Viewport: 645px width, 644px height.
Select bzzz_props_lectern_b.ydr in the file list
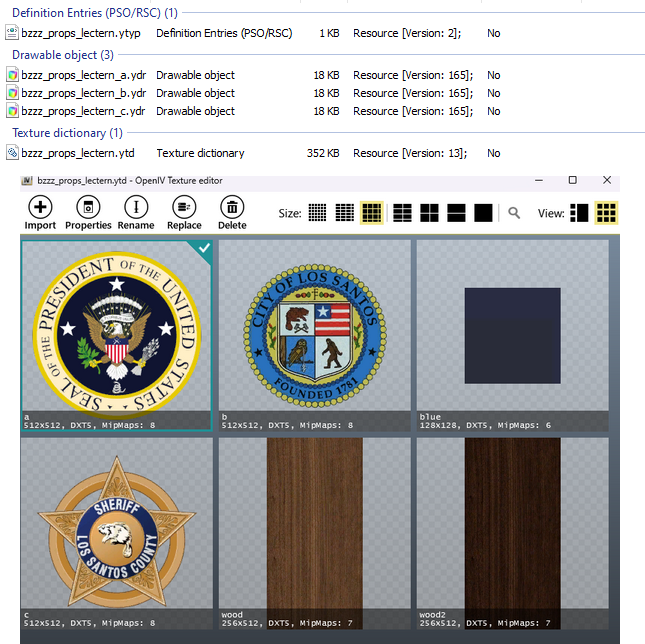coord(84,93)
